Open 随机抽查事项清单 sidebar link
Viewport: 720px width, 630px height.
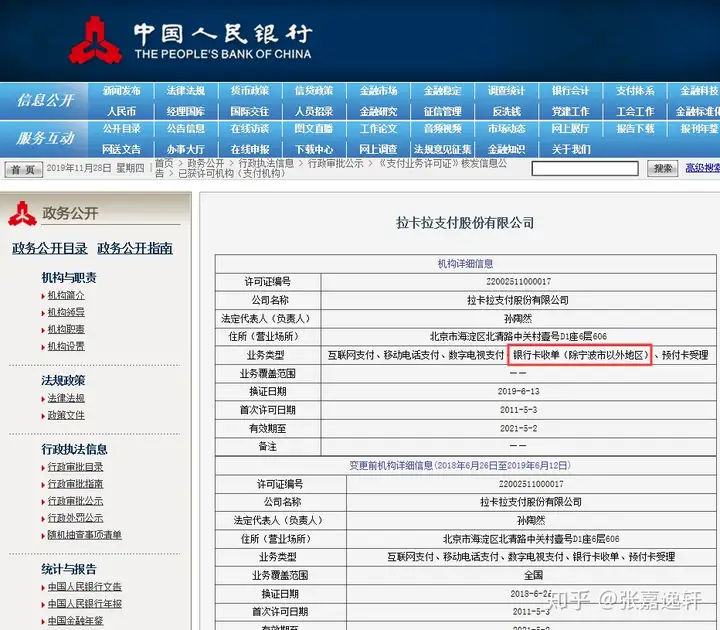pos(84,535)
